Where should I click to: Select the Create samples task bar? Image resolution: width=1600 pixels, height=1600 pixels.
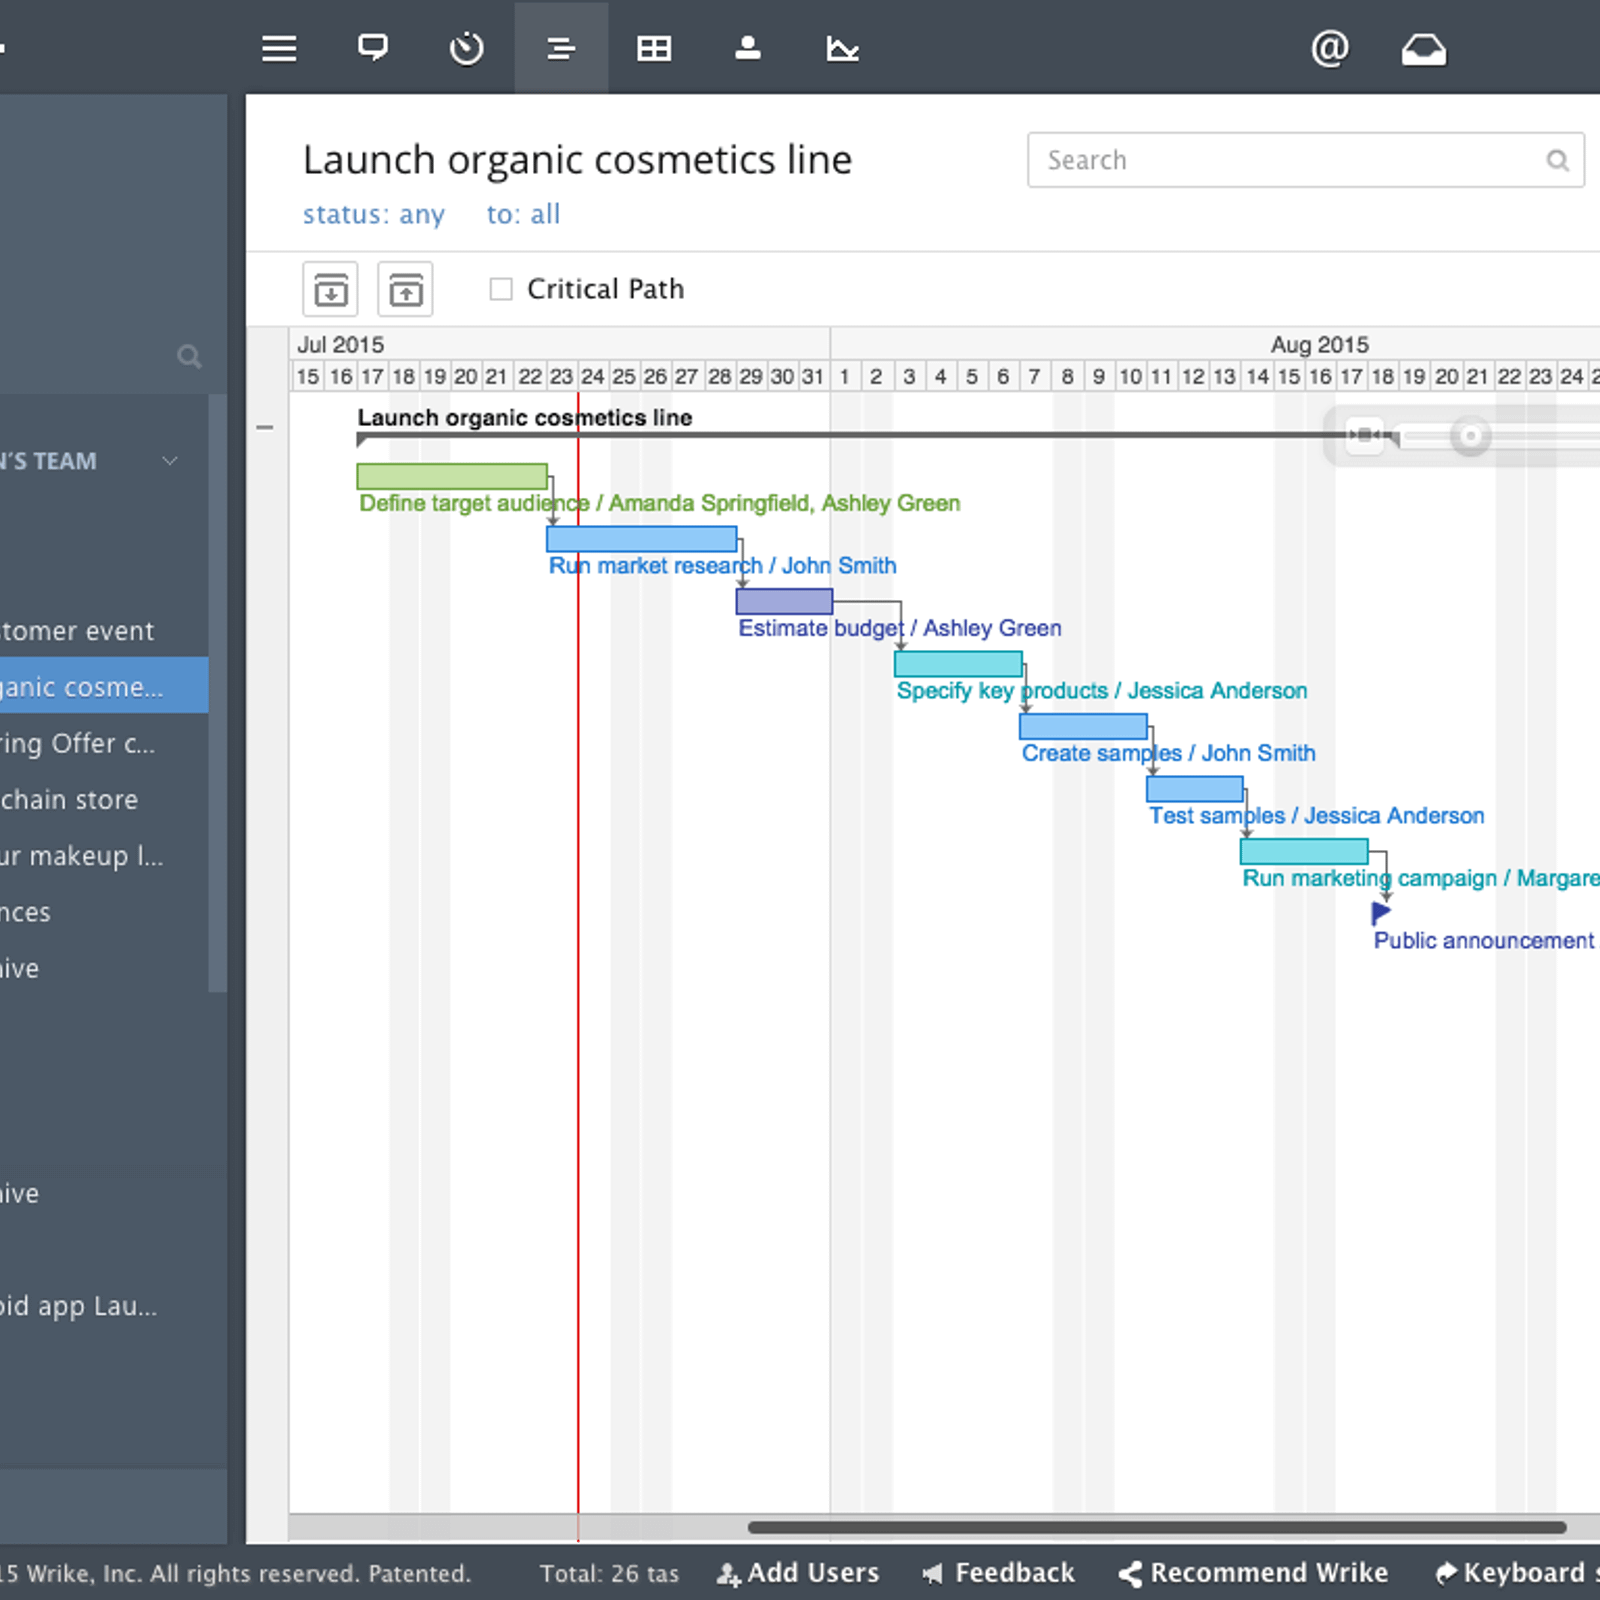tap(1083, 726)
